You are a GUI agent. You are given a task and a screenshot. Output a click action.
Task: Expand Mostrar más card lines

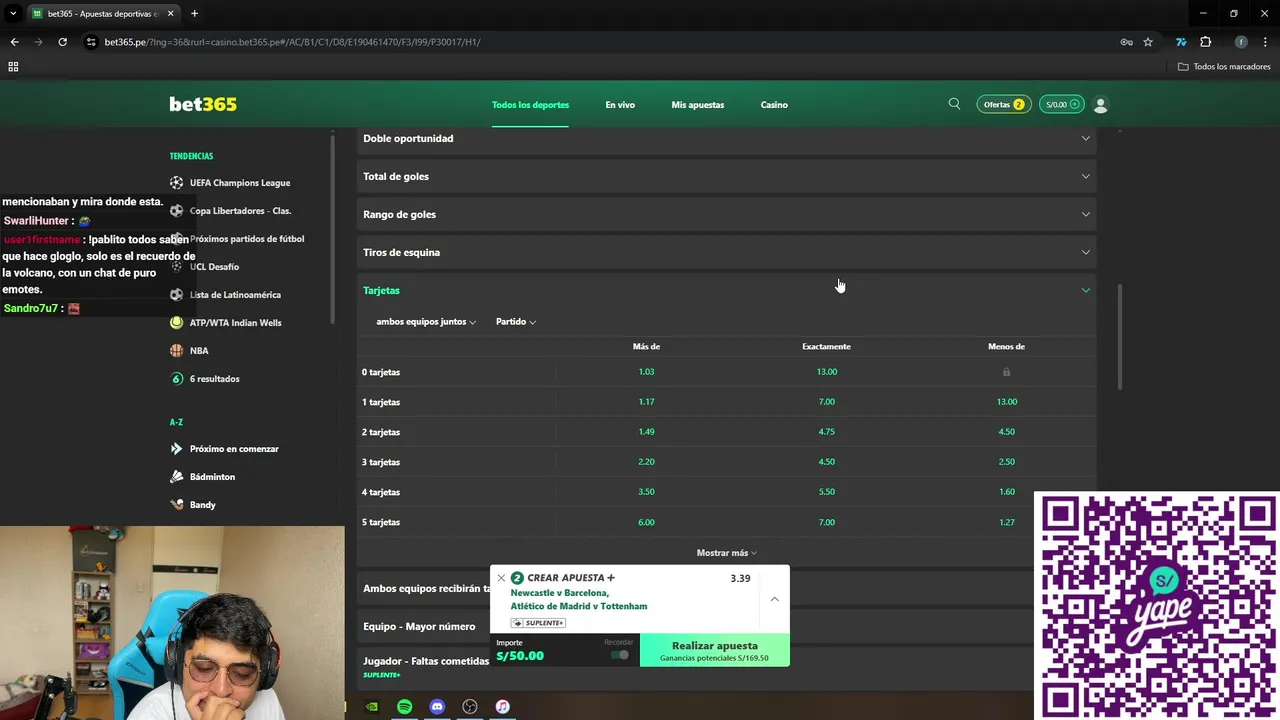(726, 553)
